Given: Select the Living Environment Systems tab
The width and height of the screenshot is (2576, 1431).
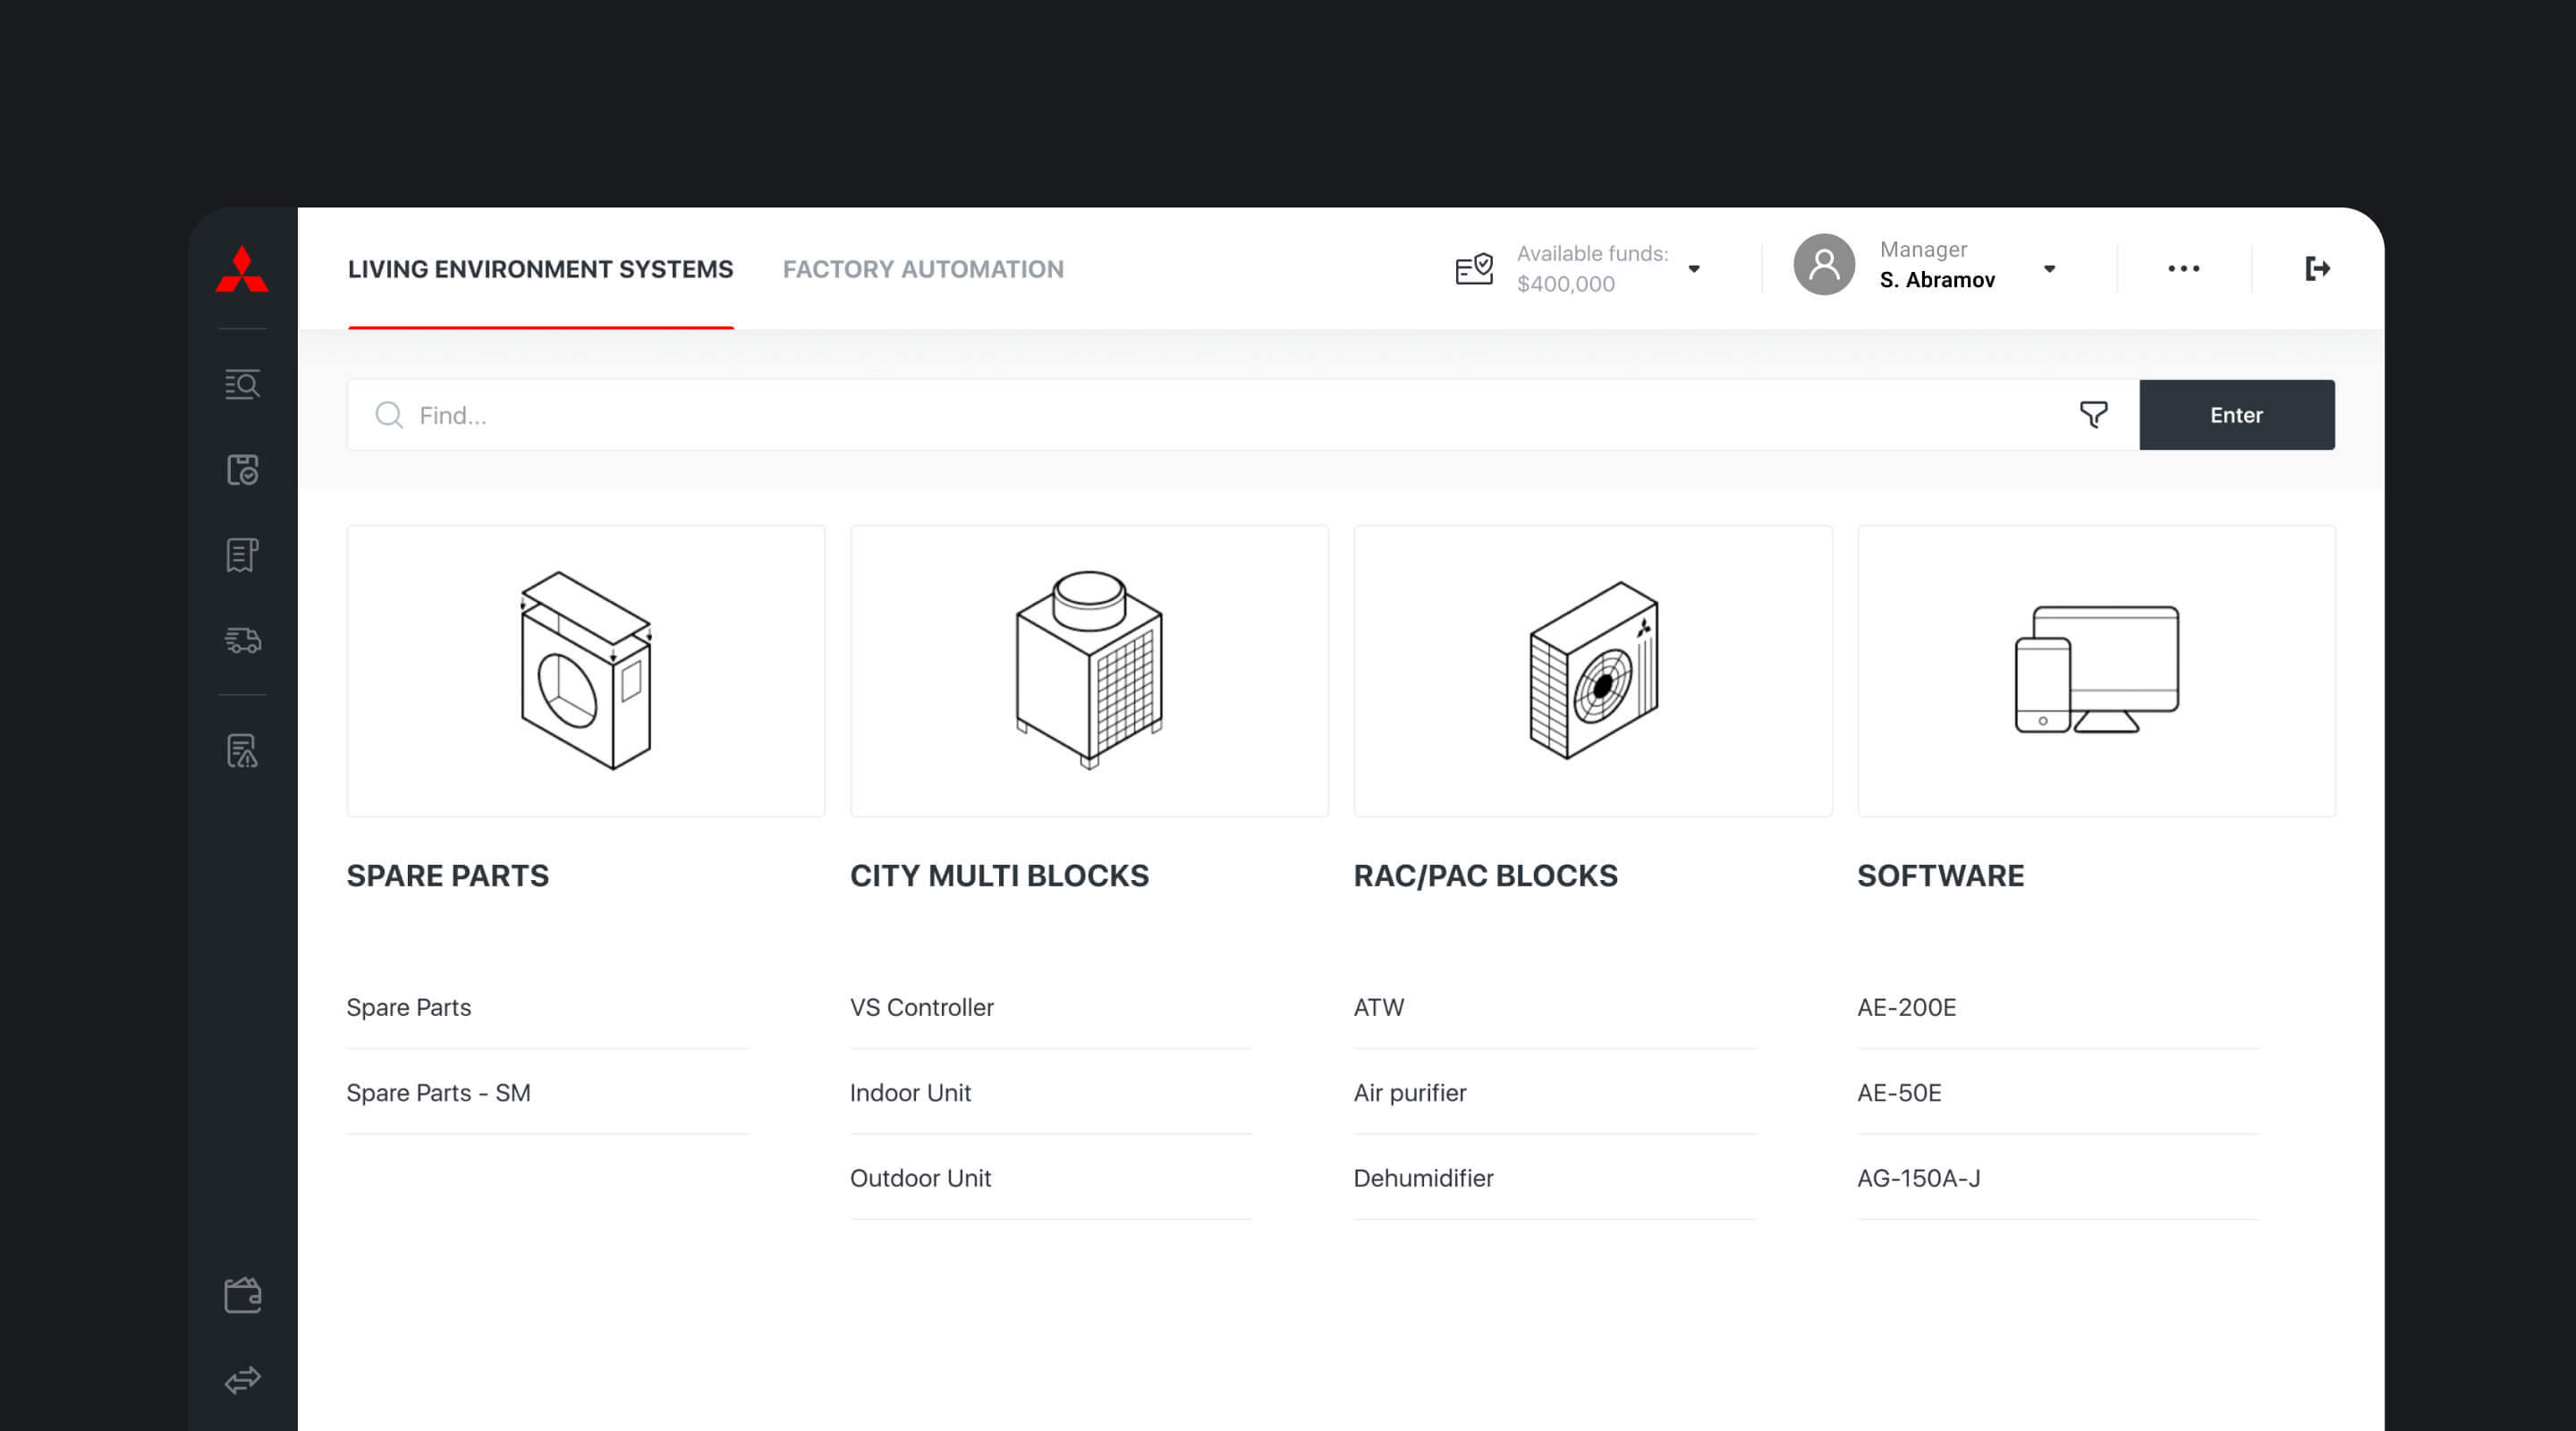Looking at the screenshot, I should point(540,269).
